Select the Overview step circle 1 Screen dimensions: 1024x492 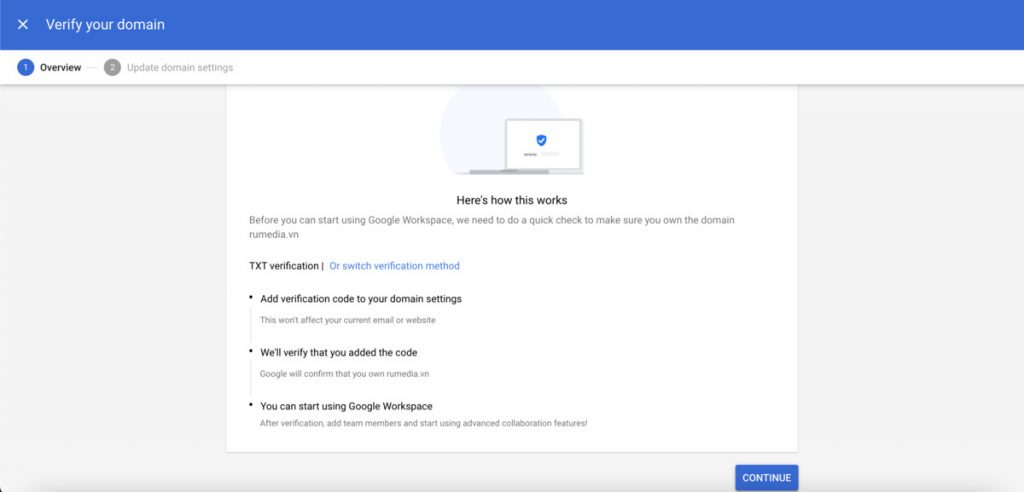point(25,67)
